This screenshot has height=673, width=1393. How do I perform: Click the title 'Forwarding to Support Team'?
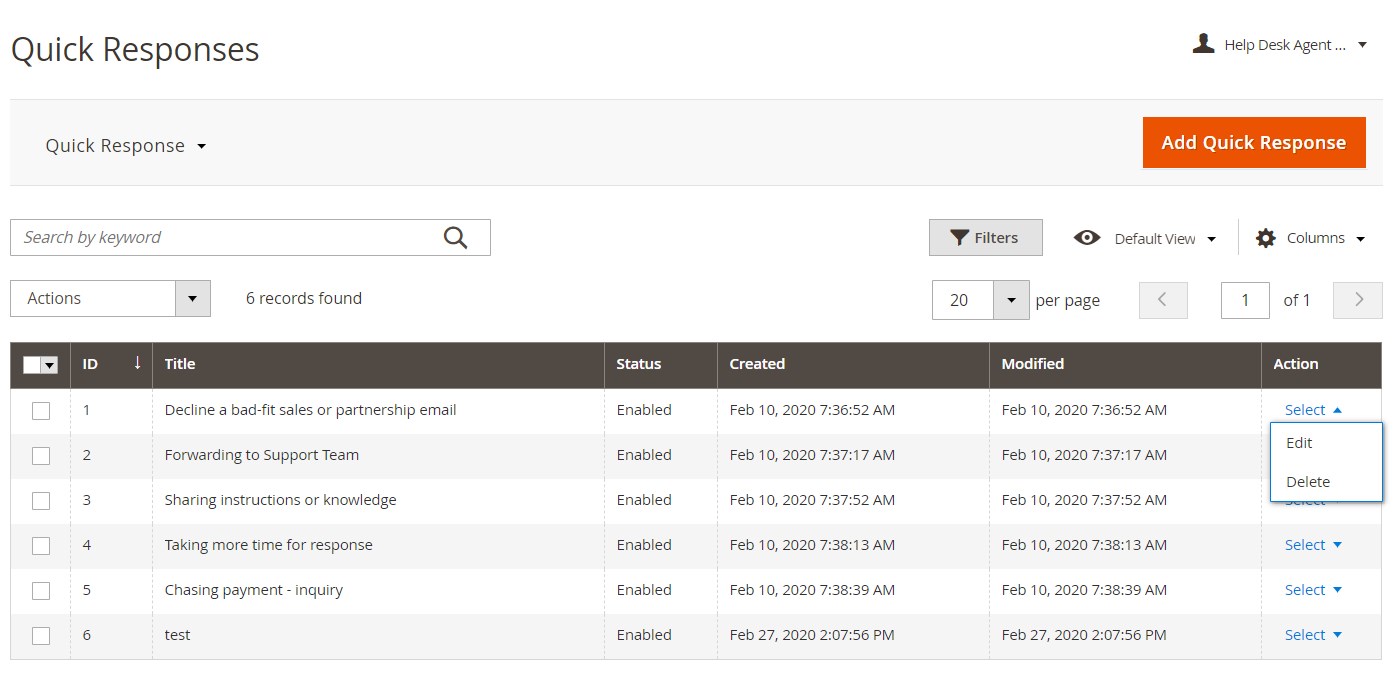tap(262, 455)
